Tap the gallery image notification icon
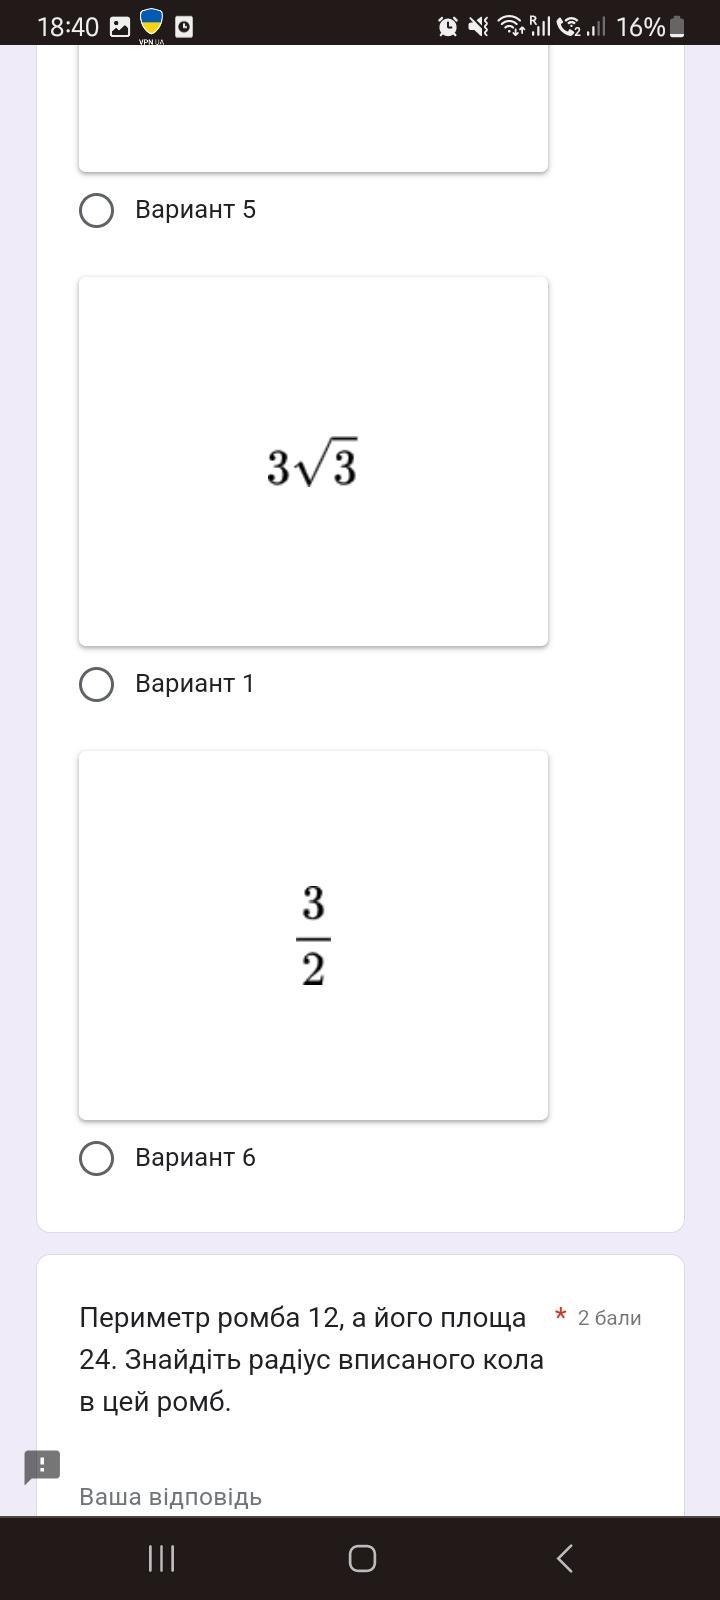This screenshot has width=720, height=1600. 120,27
